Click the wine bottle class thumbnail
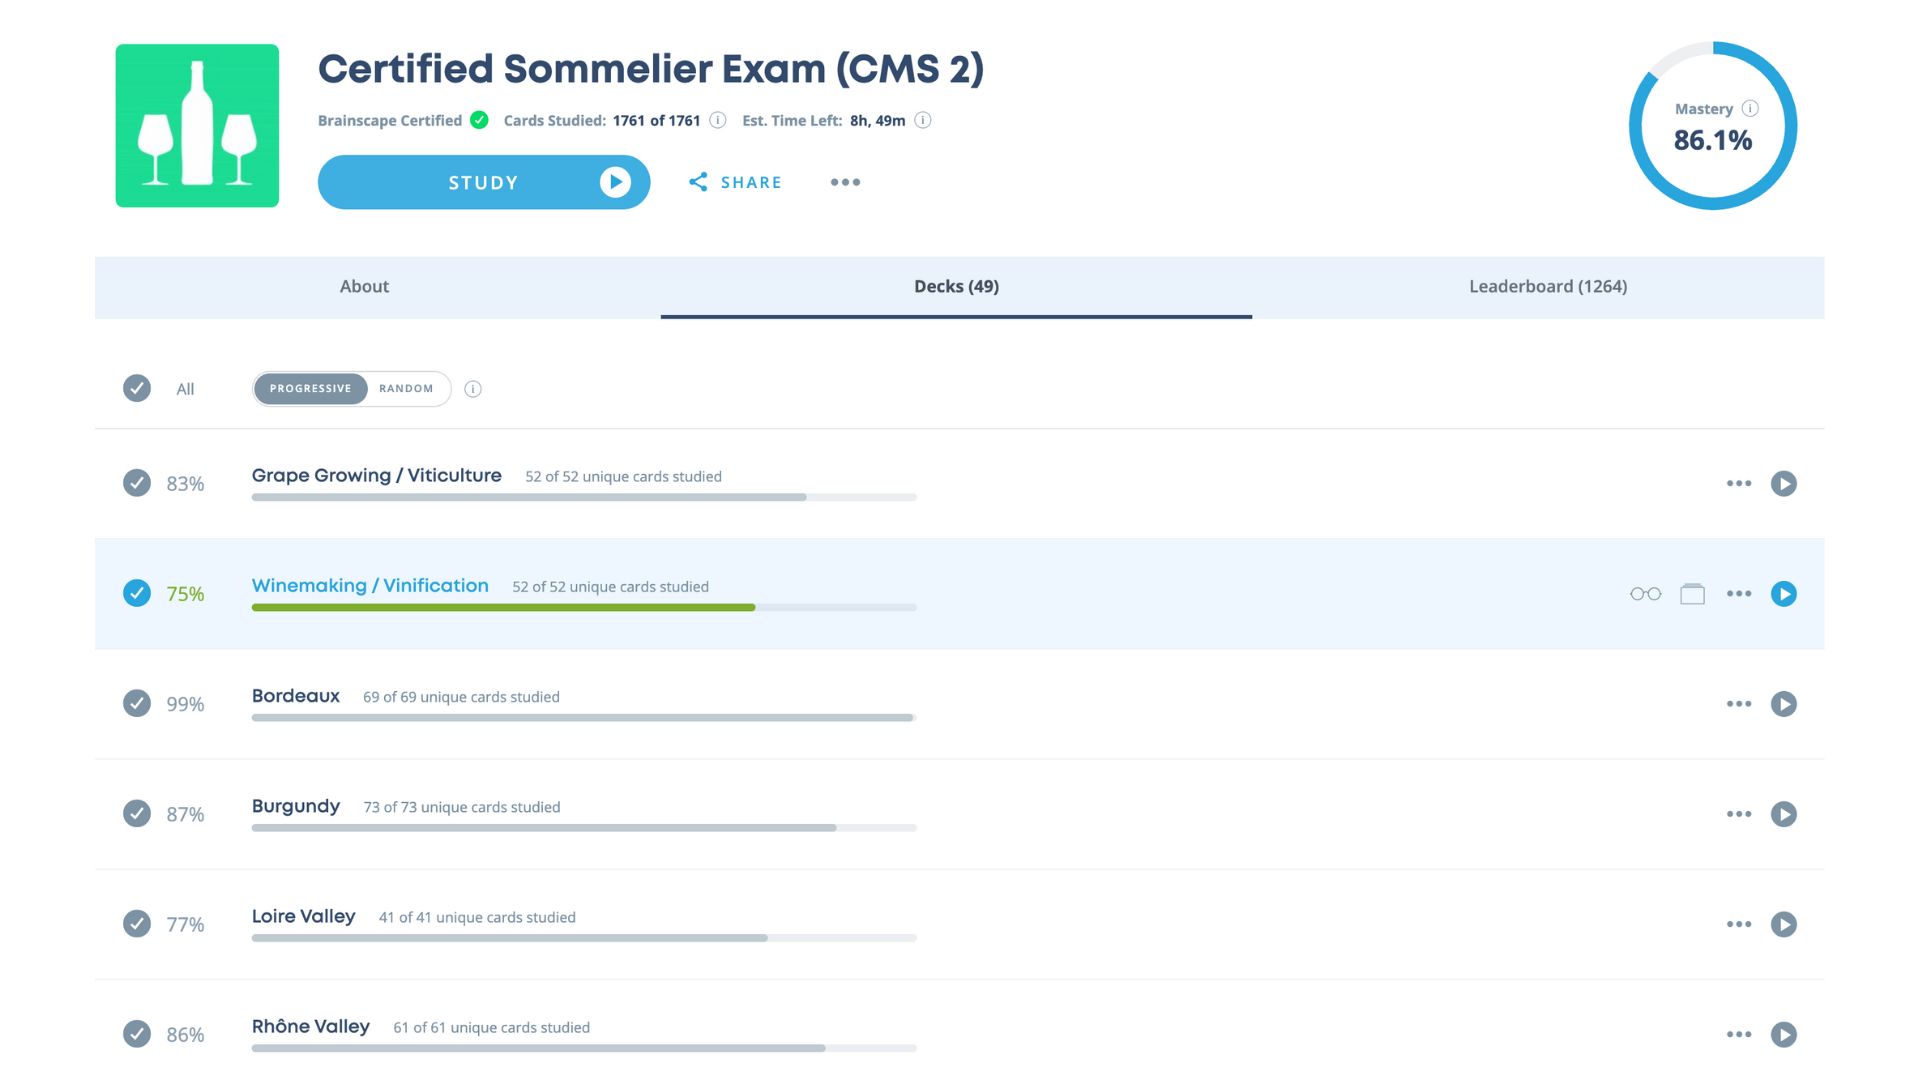 pyautogui.click(x=197, y=126)
